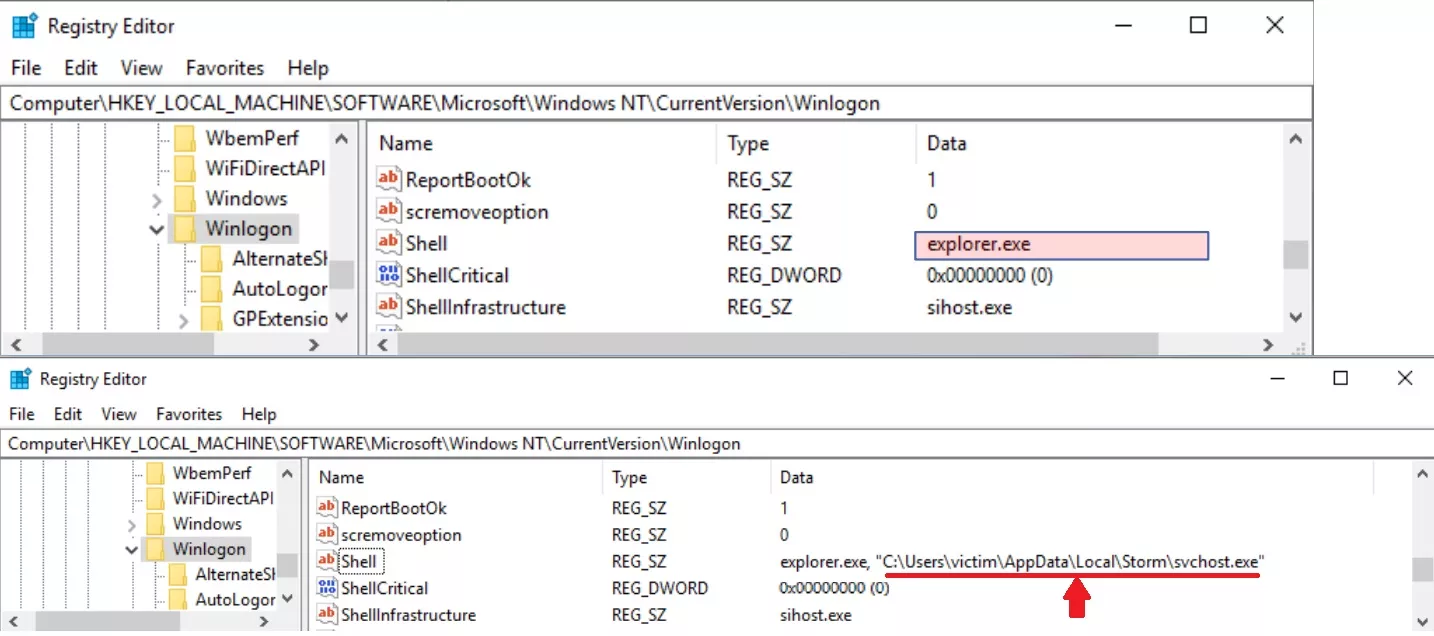This screenshot has width=1434, height=636.
Task: Select ShellCritical REG_DWORD type cell in top window
Action: click(x=784, y=275)
